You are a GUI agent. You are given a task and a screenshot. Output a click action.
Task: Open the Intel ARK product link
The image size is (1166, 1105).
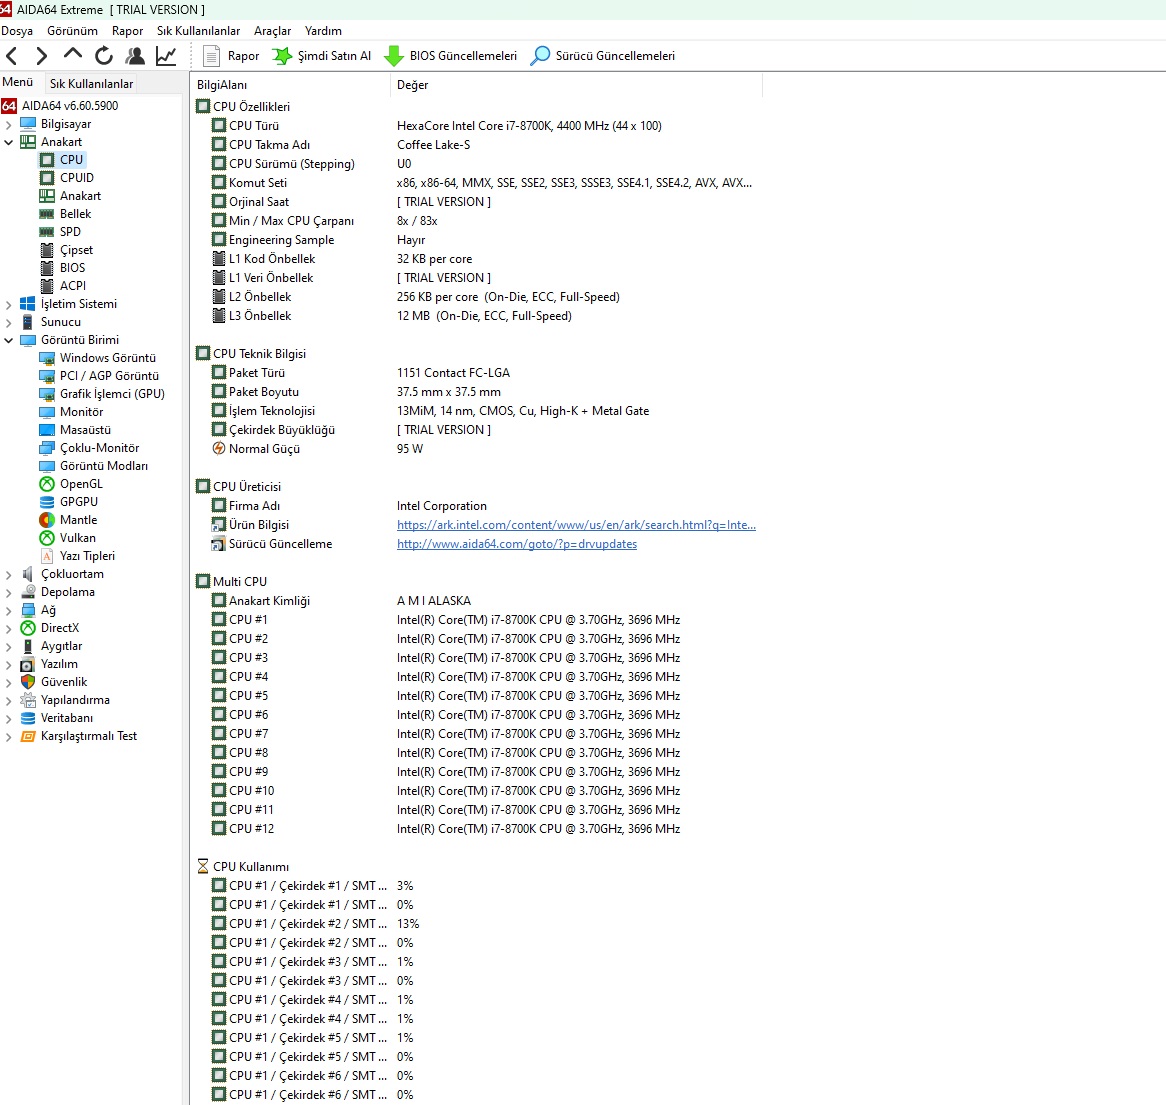point(576,525)
